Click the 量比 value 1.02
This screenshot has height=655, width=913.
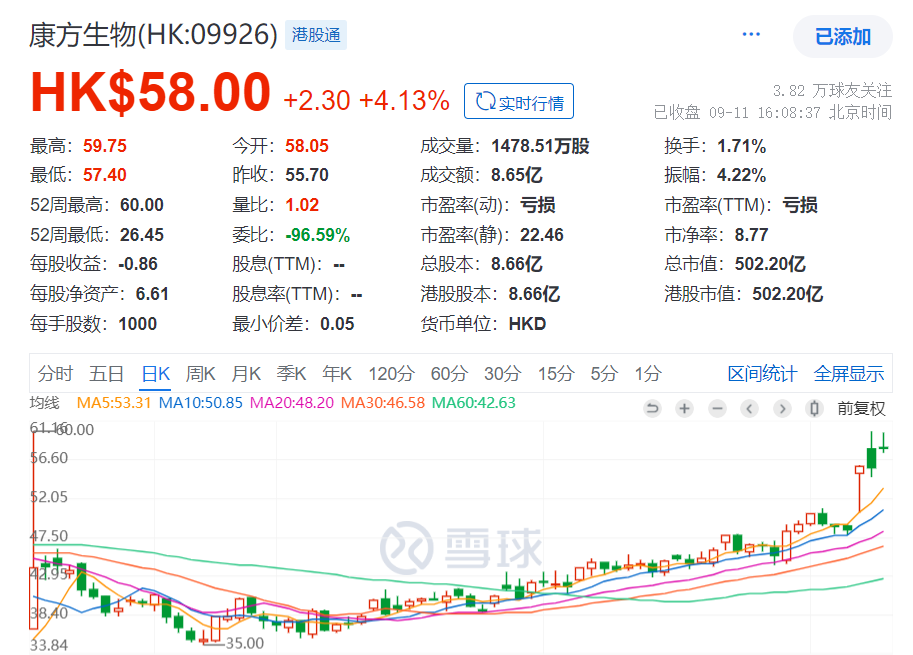(302, 205)
